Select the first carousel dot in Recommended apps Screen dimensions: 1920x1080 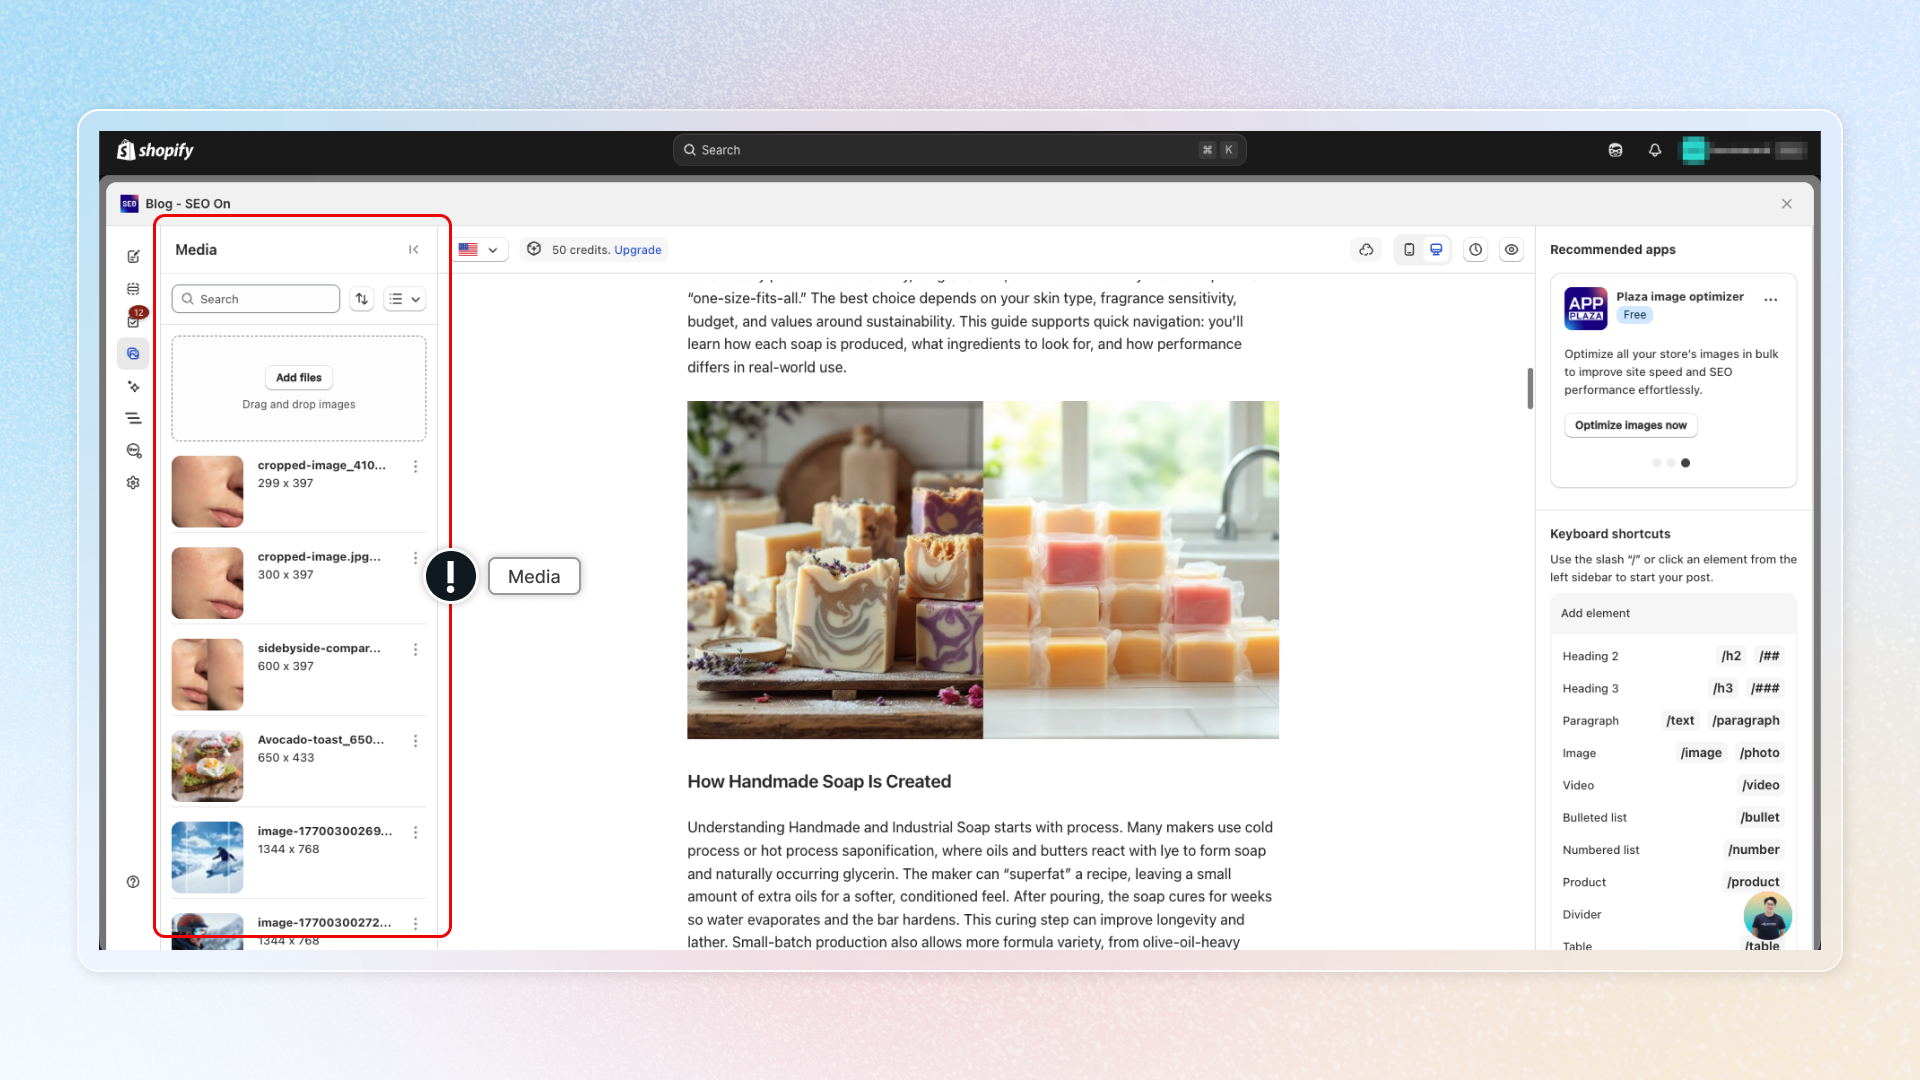click(x=1657, y=463)
